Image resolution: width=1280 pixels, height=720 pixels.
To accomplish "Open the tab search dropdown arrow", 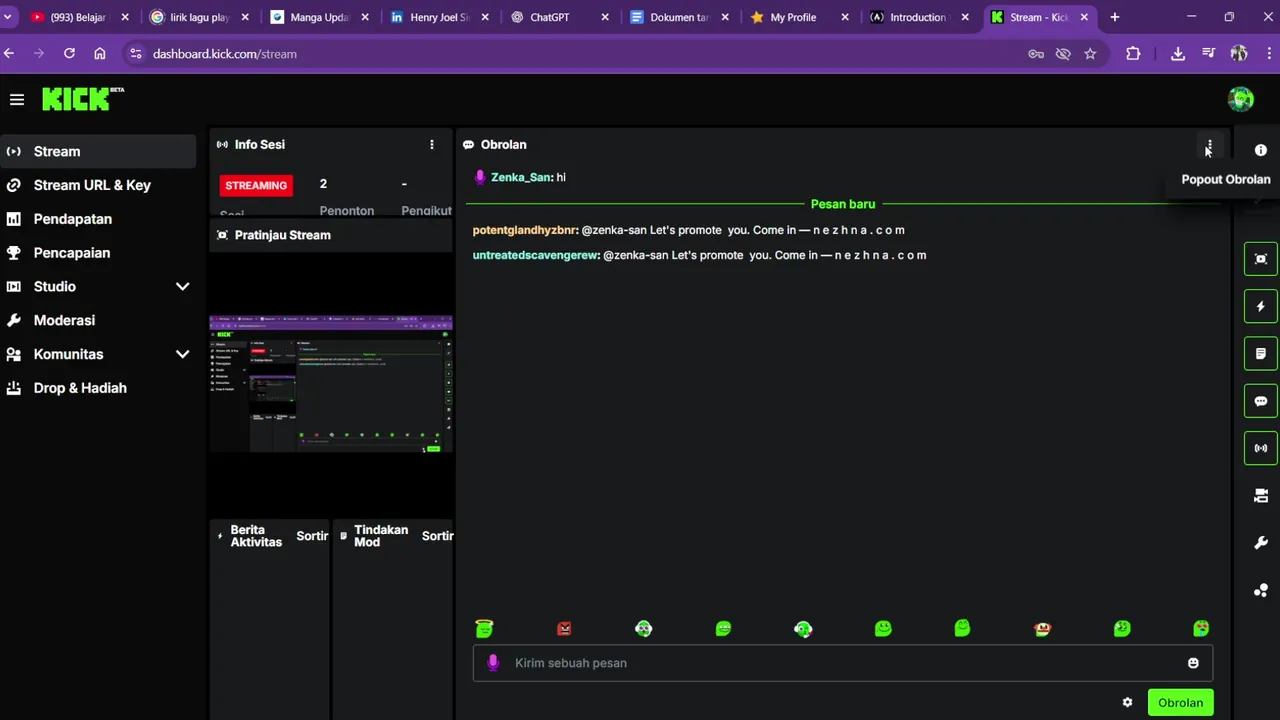I will (8, 17).
